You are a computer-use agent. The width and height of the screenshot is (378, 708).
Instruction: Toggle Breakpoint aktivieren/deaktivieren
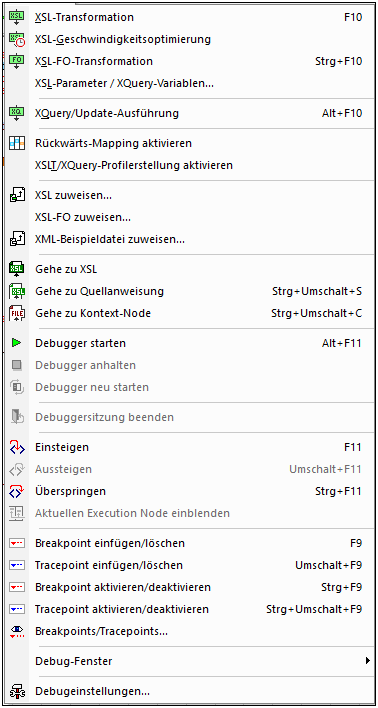189,587
